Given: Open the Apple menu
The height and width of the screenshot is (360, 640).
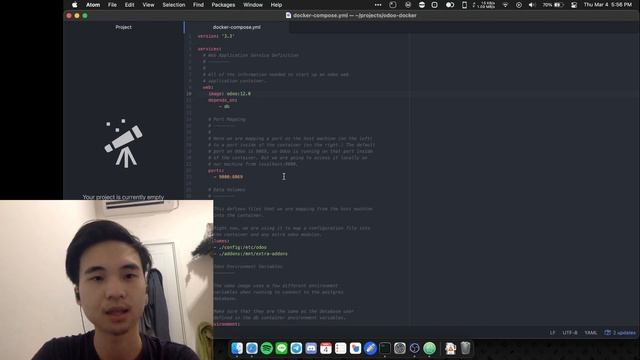Looking at the screenshot, I should (75, 5).
